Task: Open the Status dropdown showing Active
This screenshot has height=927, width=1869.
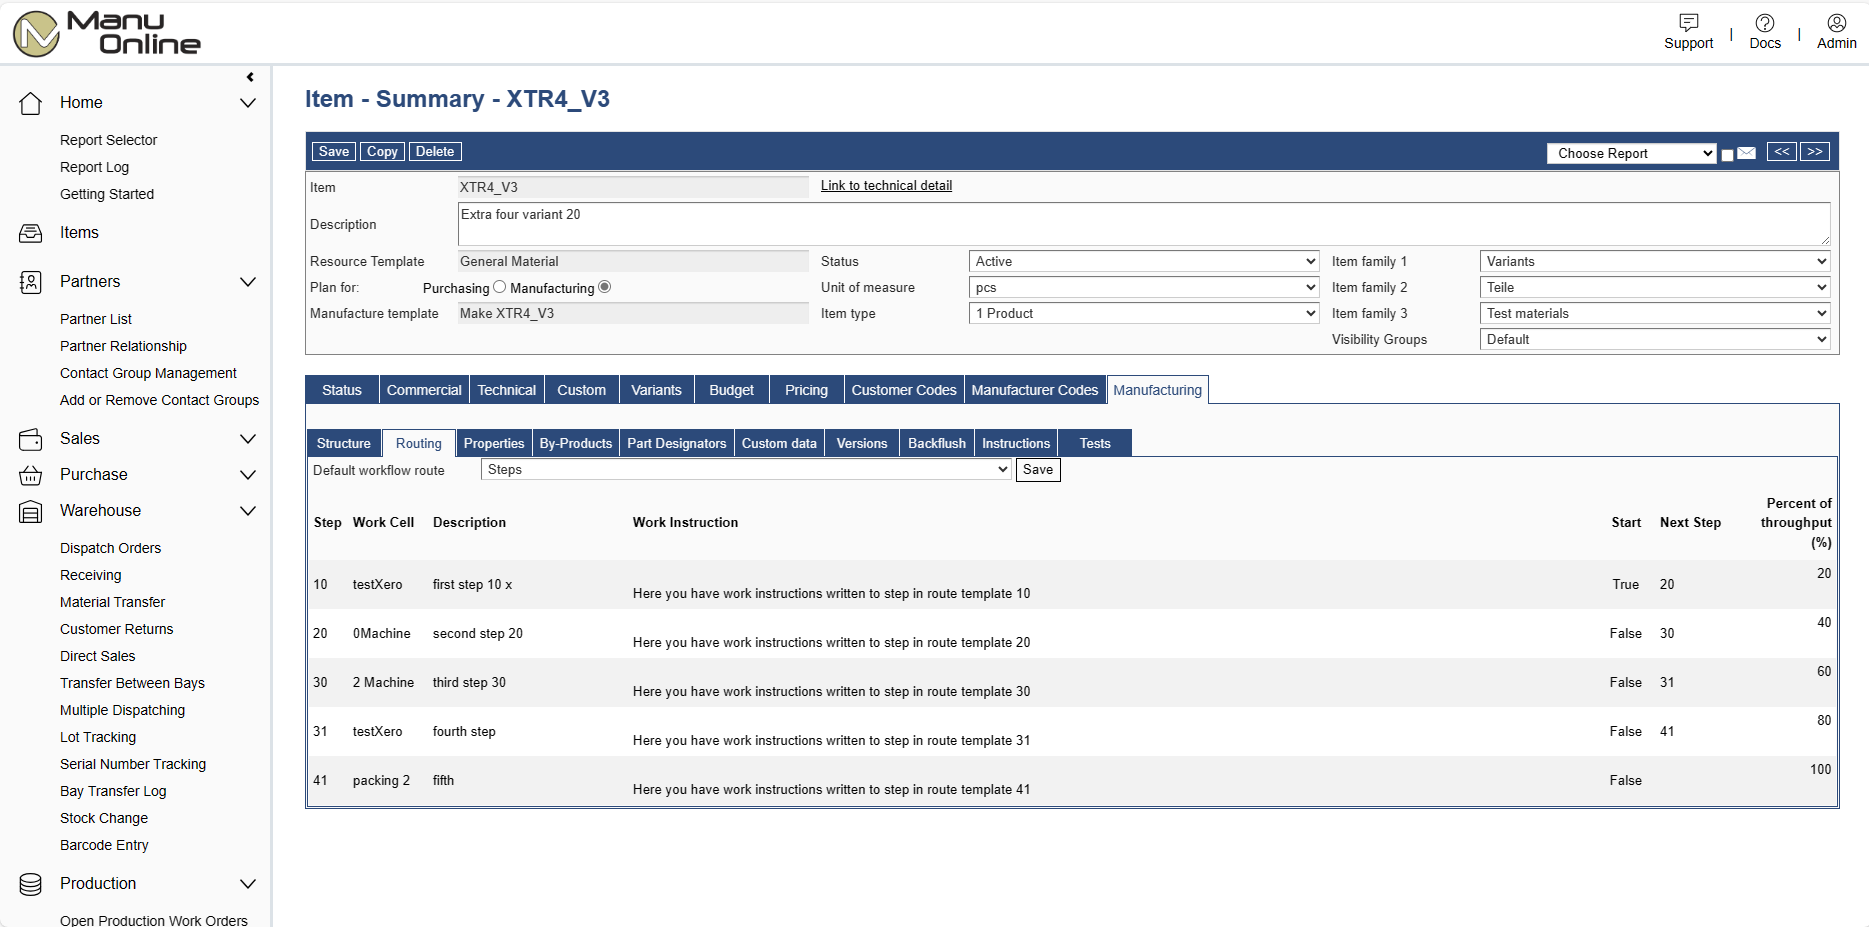Action: click(1144, 261)
